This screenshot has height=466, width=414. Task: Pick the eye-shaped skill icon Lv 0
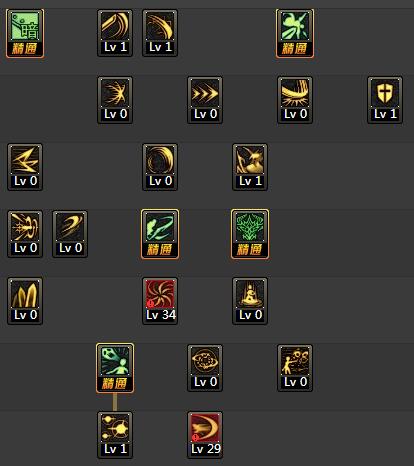point(205,368)
